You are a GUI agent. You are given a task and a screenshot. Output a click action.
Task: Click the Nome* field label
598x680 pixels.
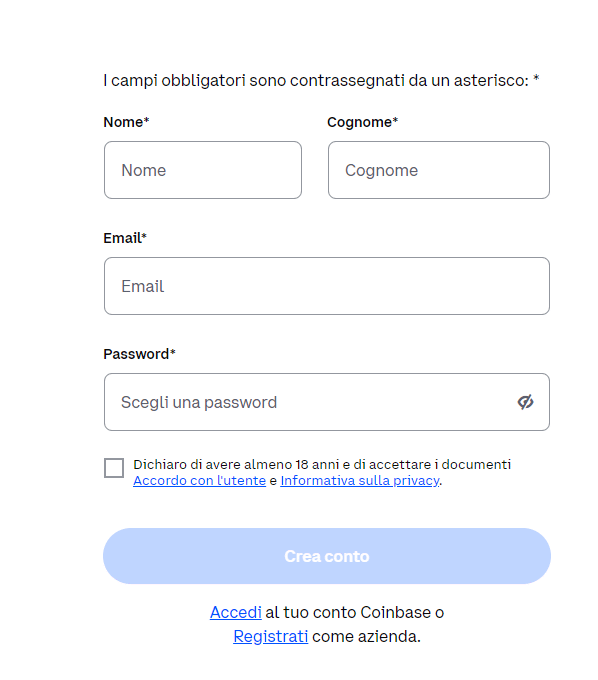(x=126, y=122)
